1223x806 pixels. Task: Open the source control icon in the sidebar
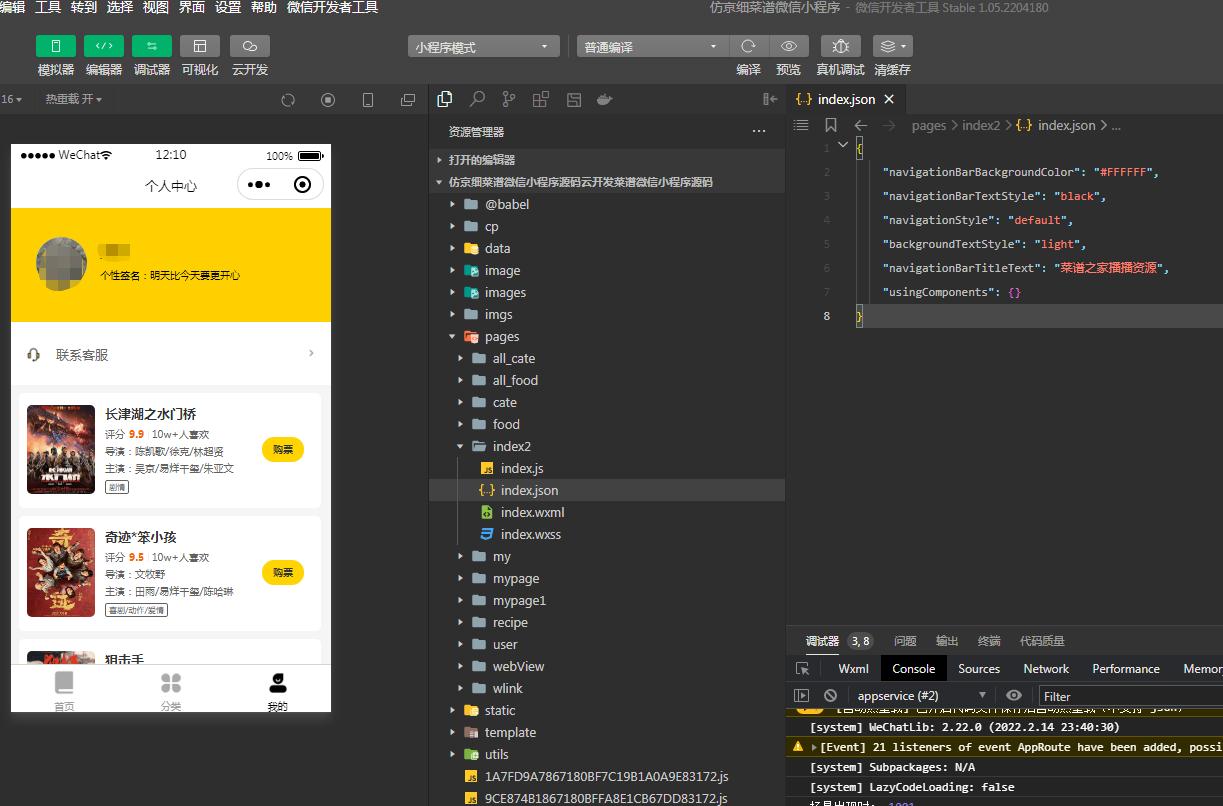pyautogui.click(x=509, y=99)
